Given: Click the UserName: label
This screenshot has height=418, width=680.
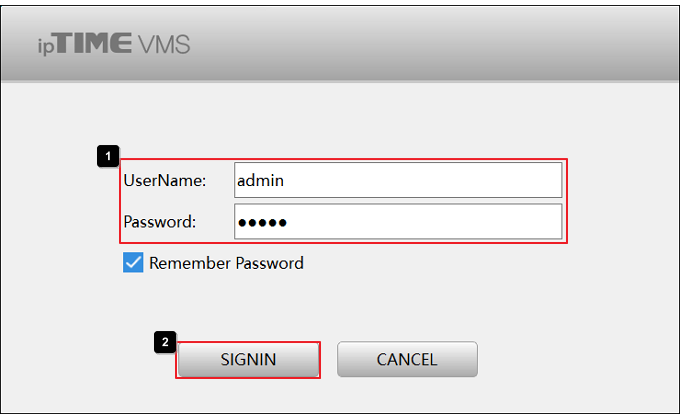Looking at the screenshot, I should pos(165,180).
